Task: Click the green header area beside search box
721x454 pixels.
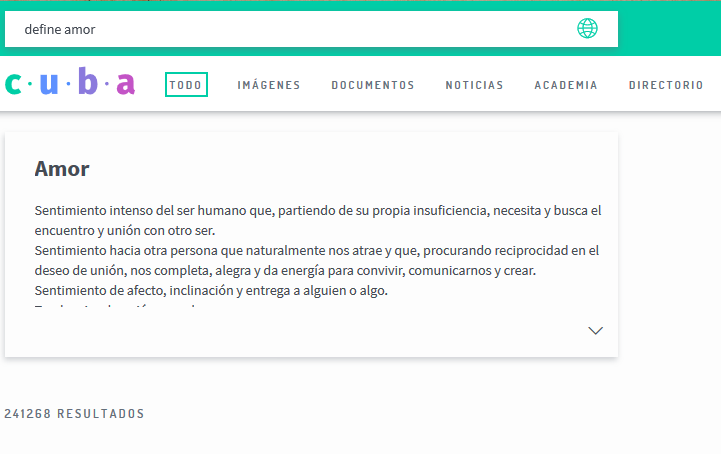Action: [x=669, y=29]
